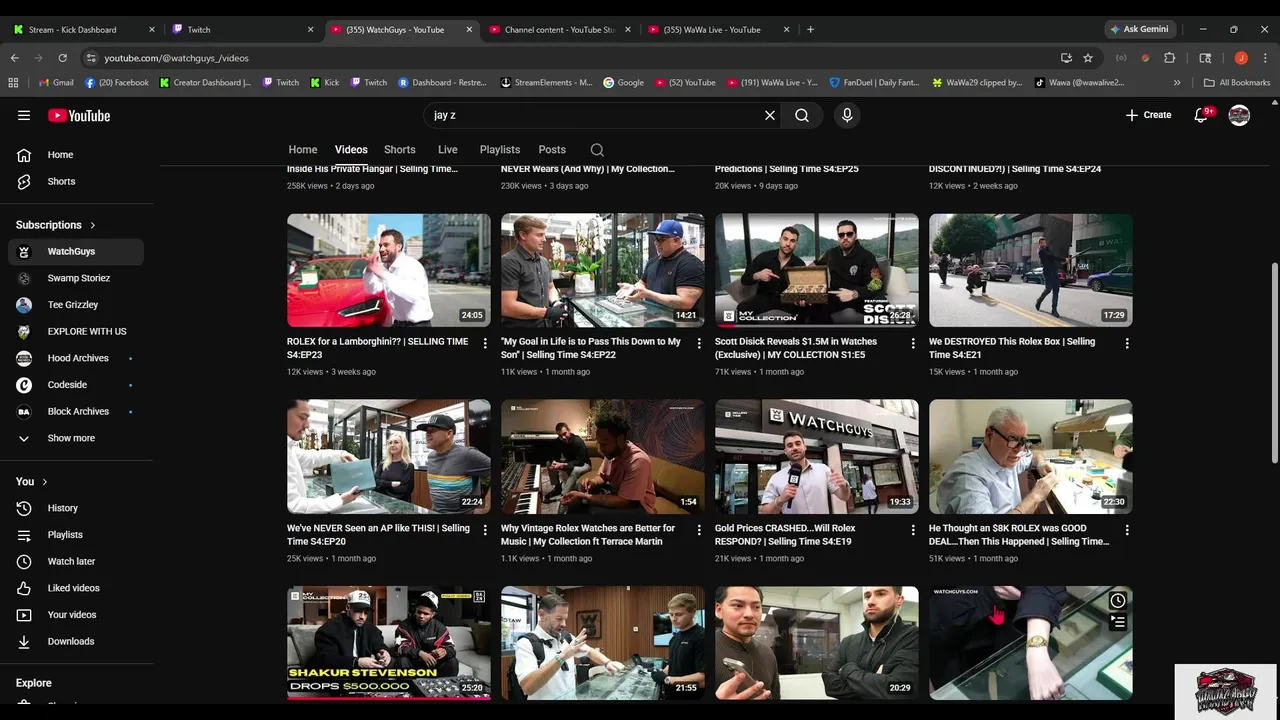Open Downloads in the sidebar

[76, 641]
